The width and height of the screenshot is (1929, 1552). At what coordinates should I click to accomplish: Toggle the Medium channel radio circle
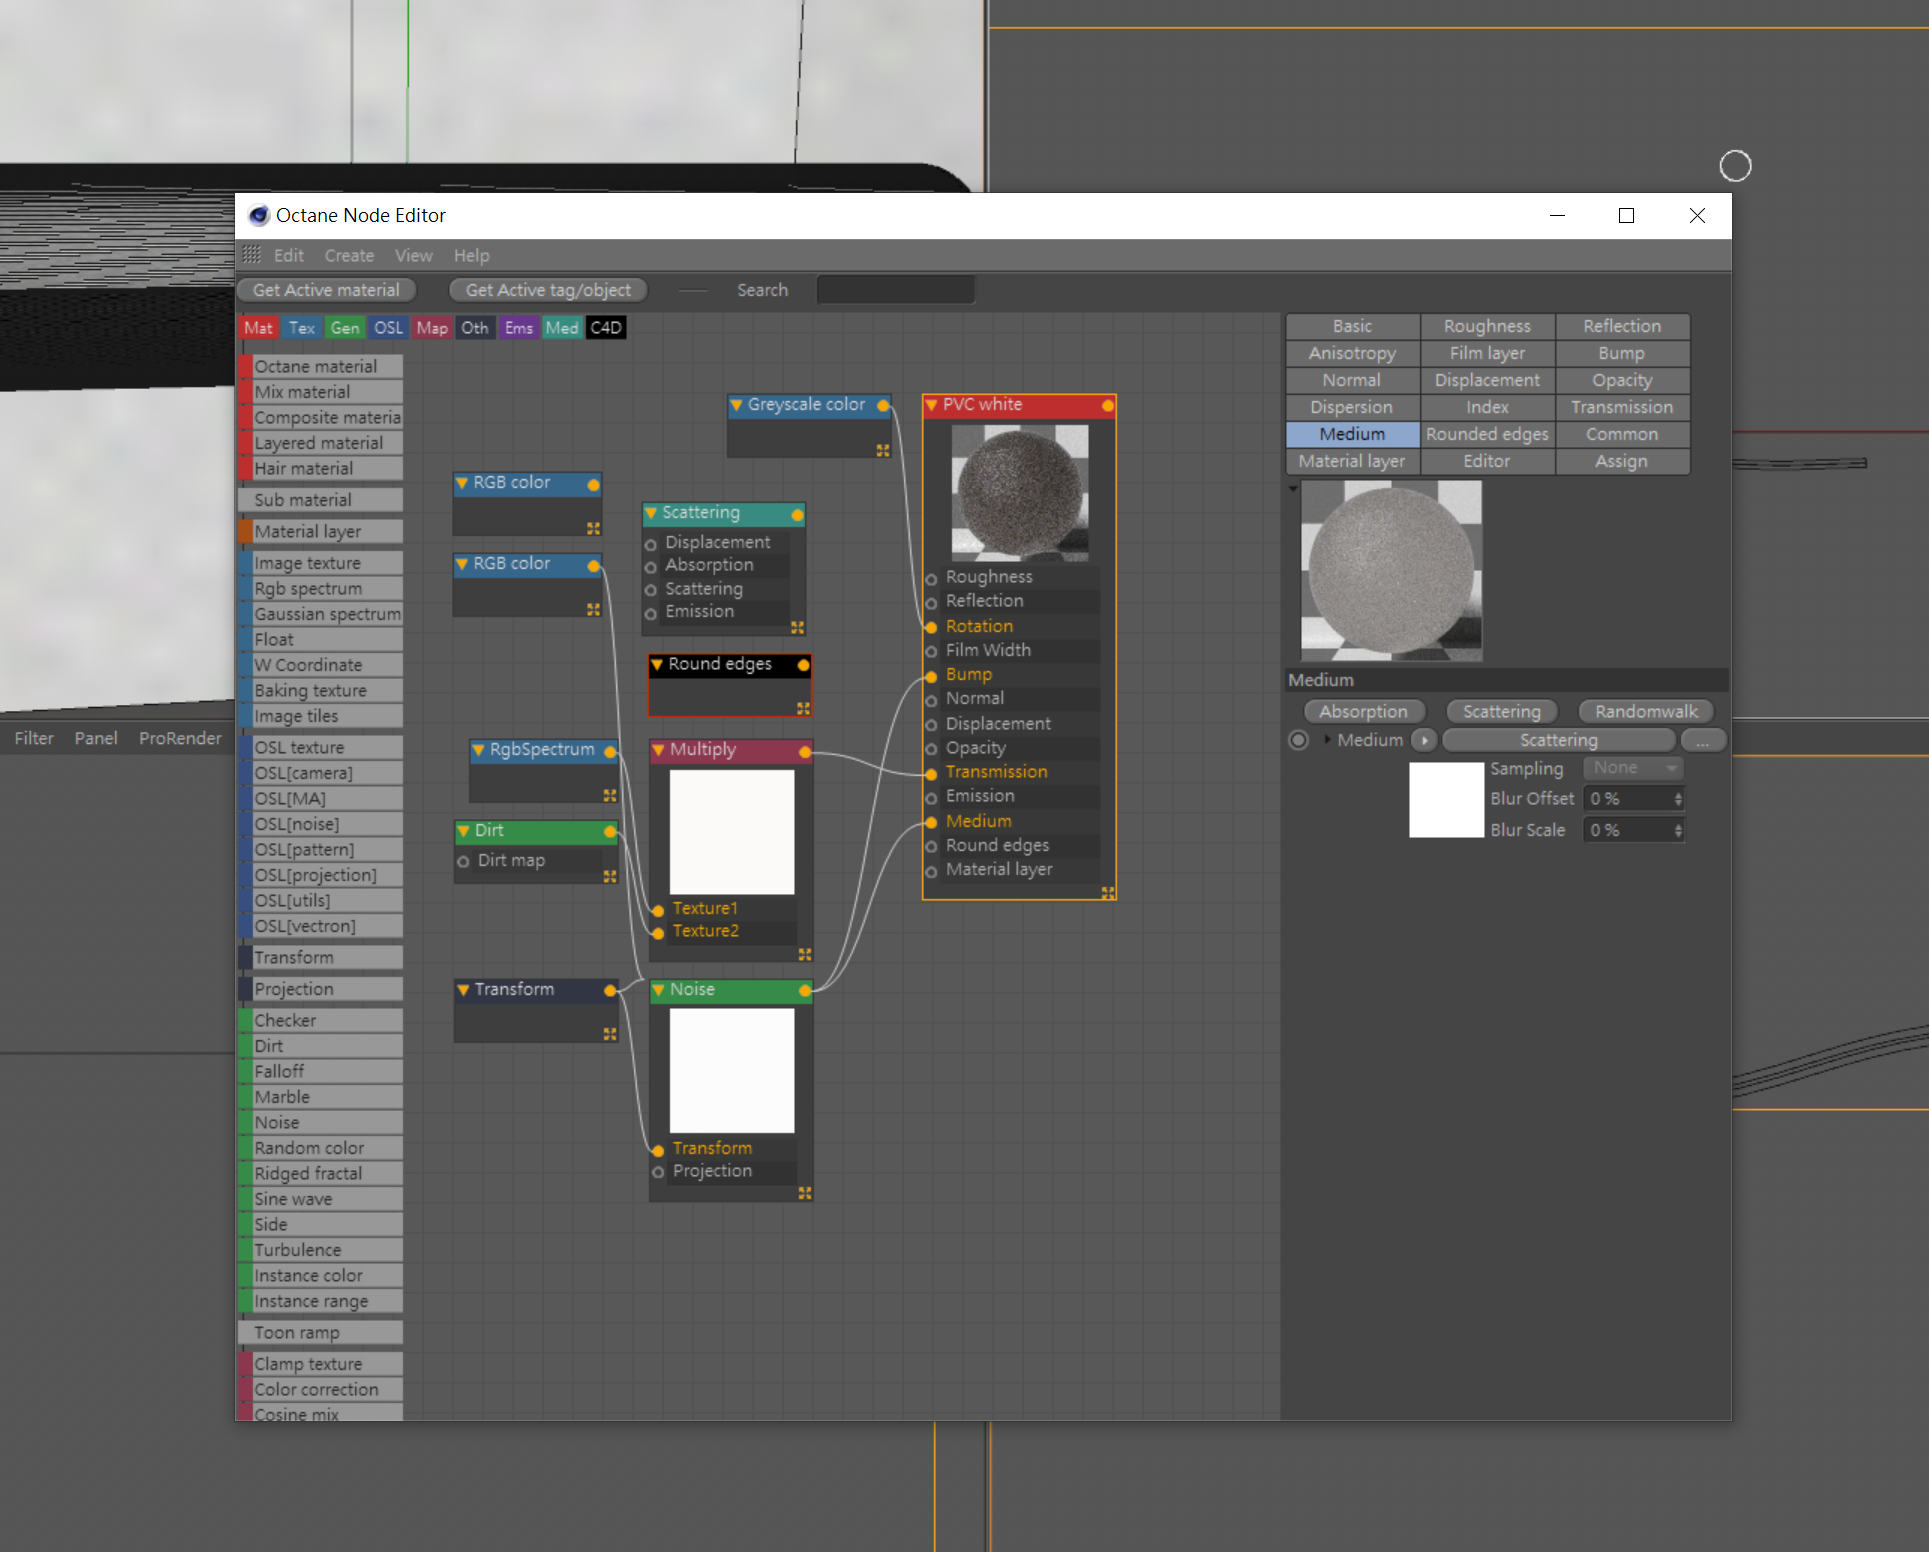1298,740
